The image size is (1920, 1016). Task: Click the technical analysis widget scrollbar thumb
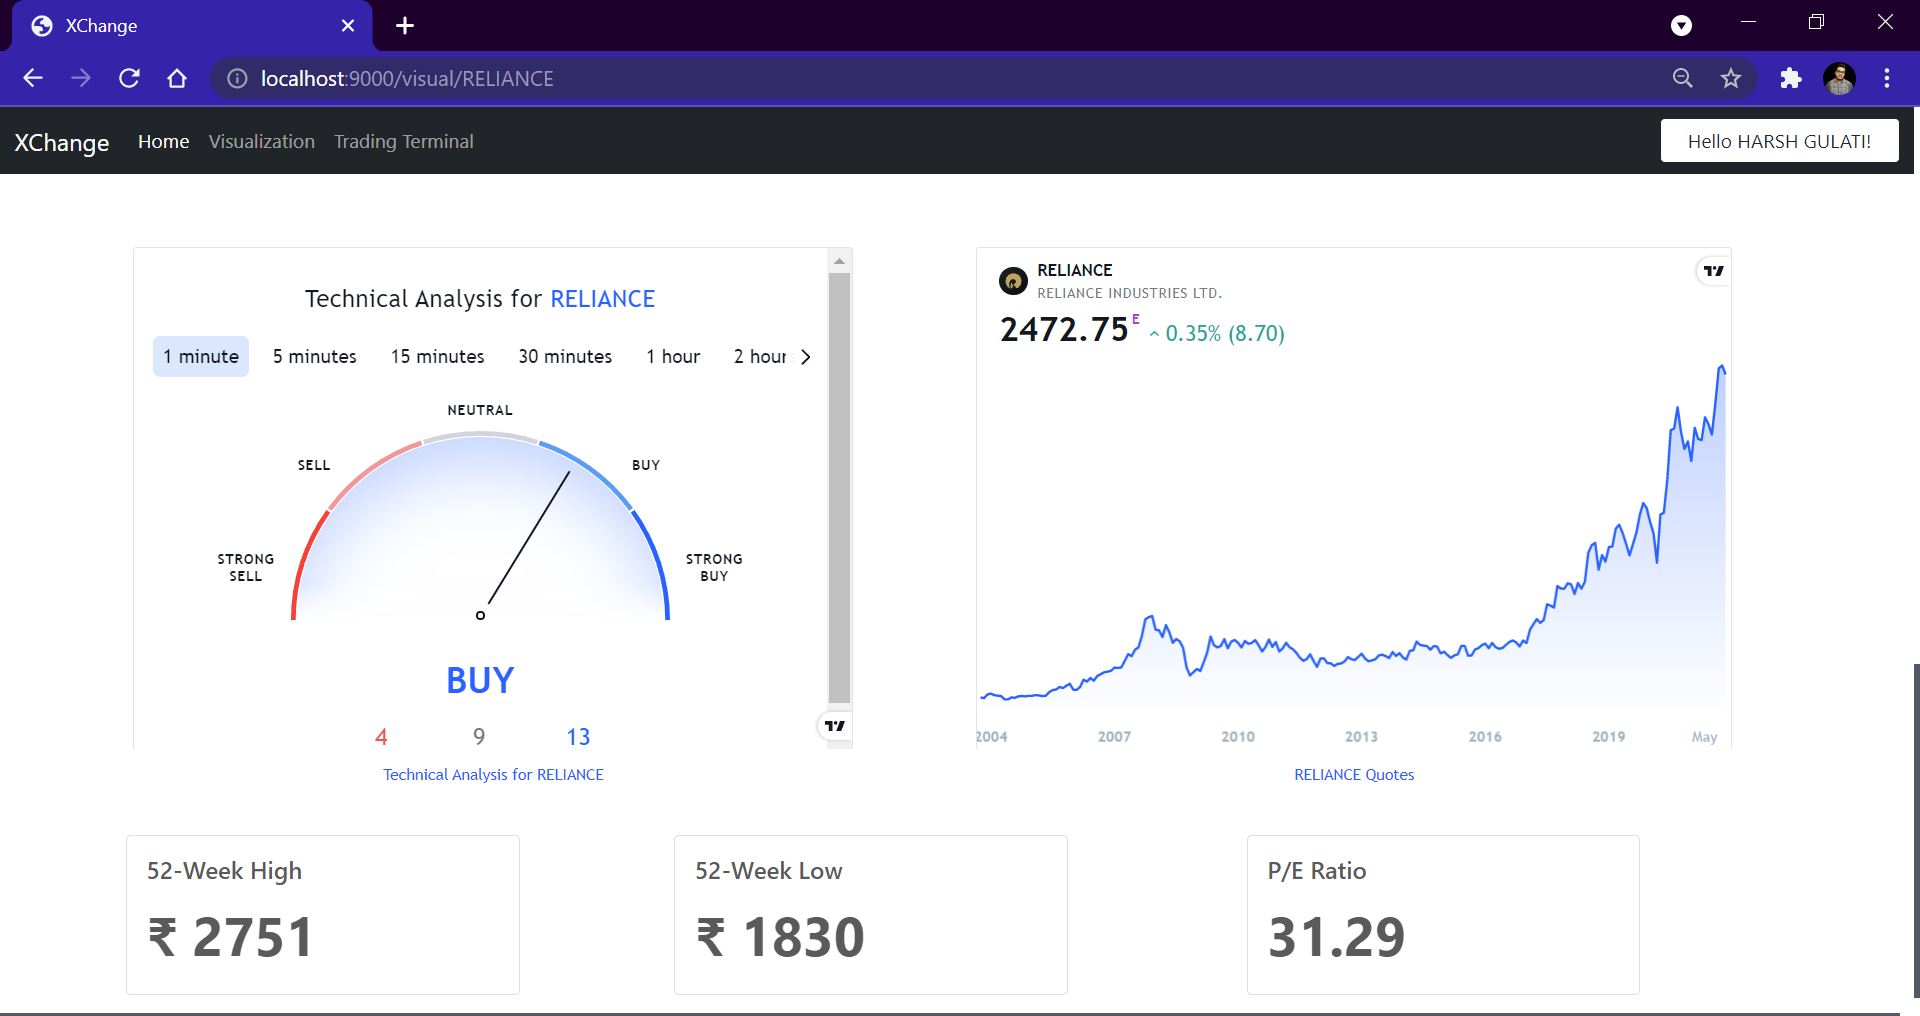pyautogui.click(x=840, y=488)
